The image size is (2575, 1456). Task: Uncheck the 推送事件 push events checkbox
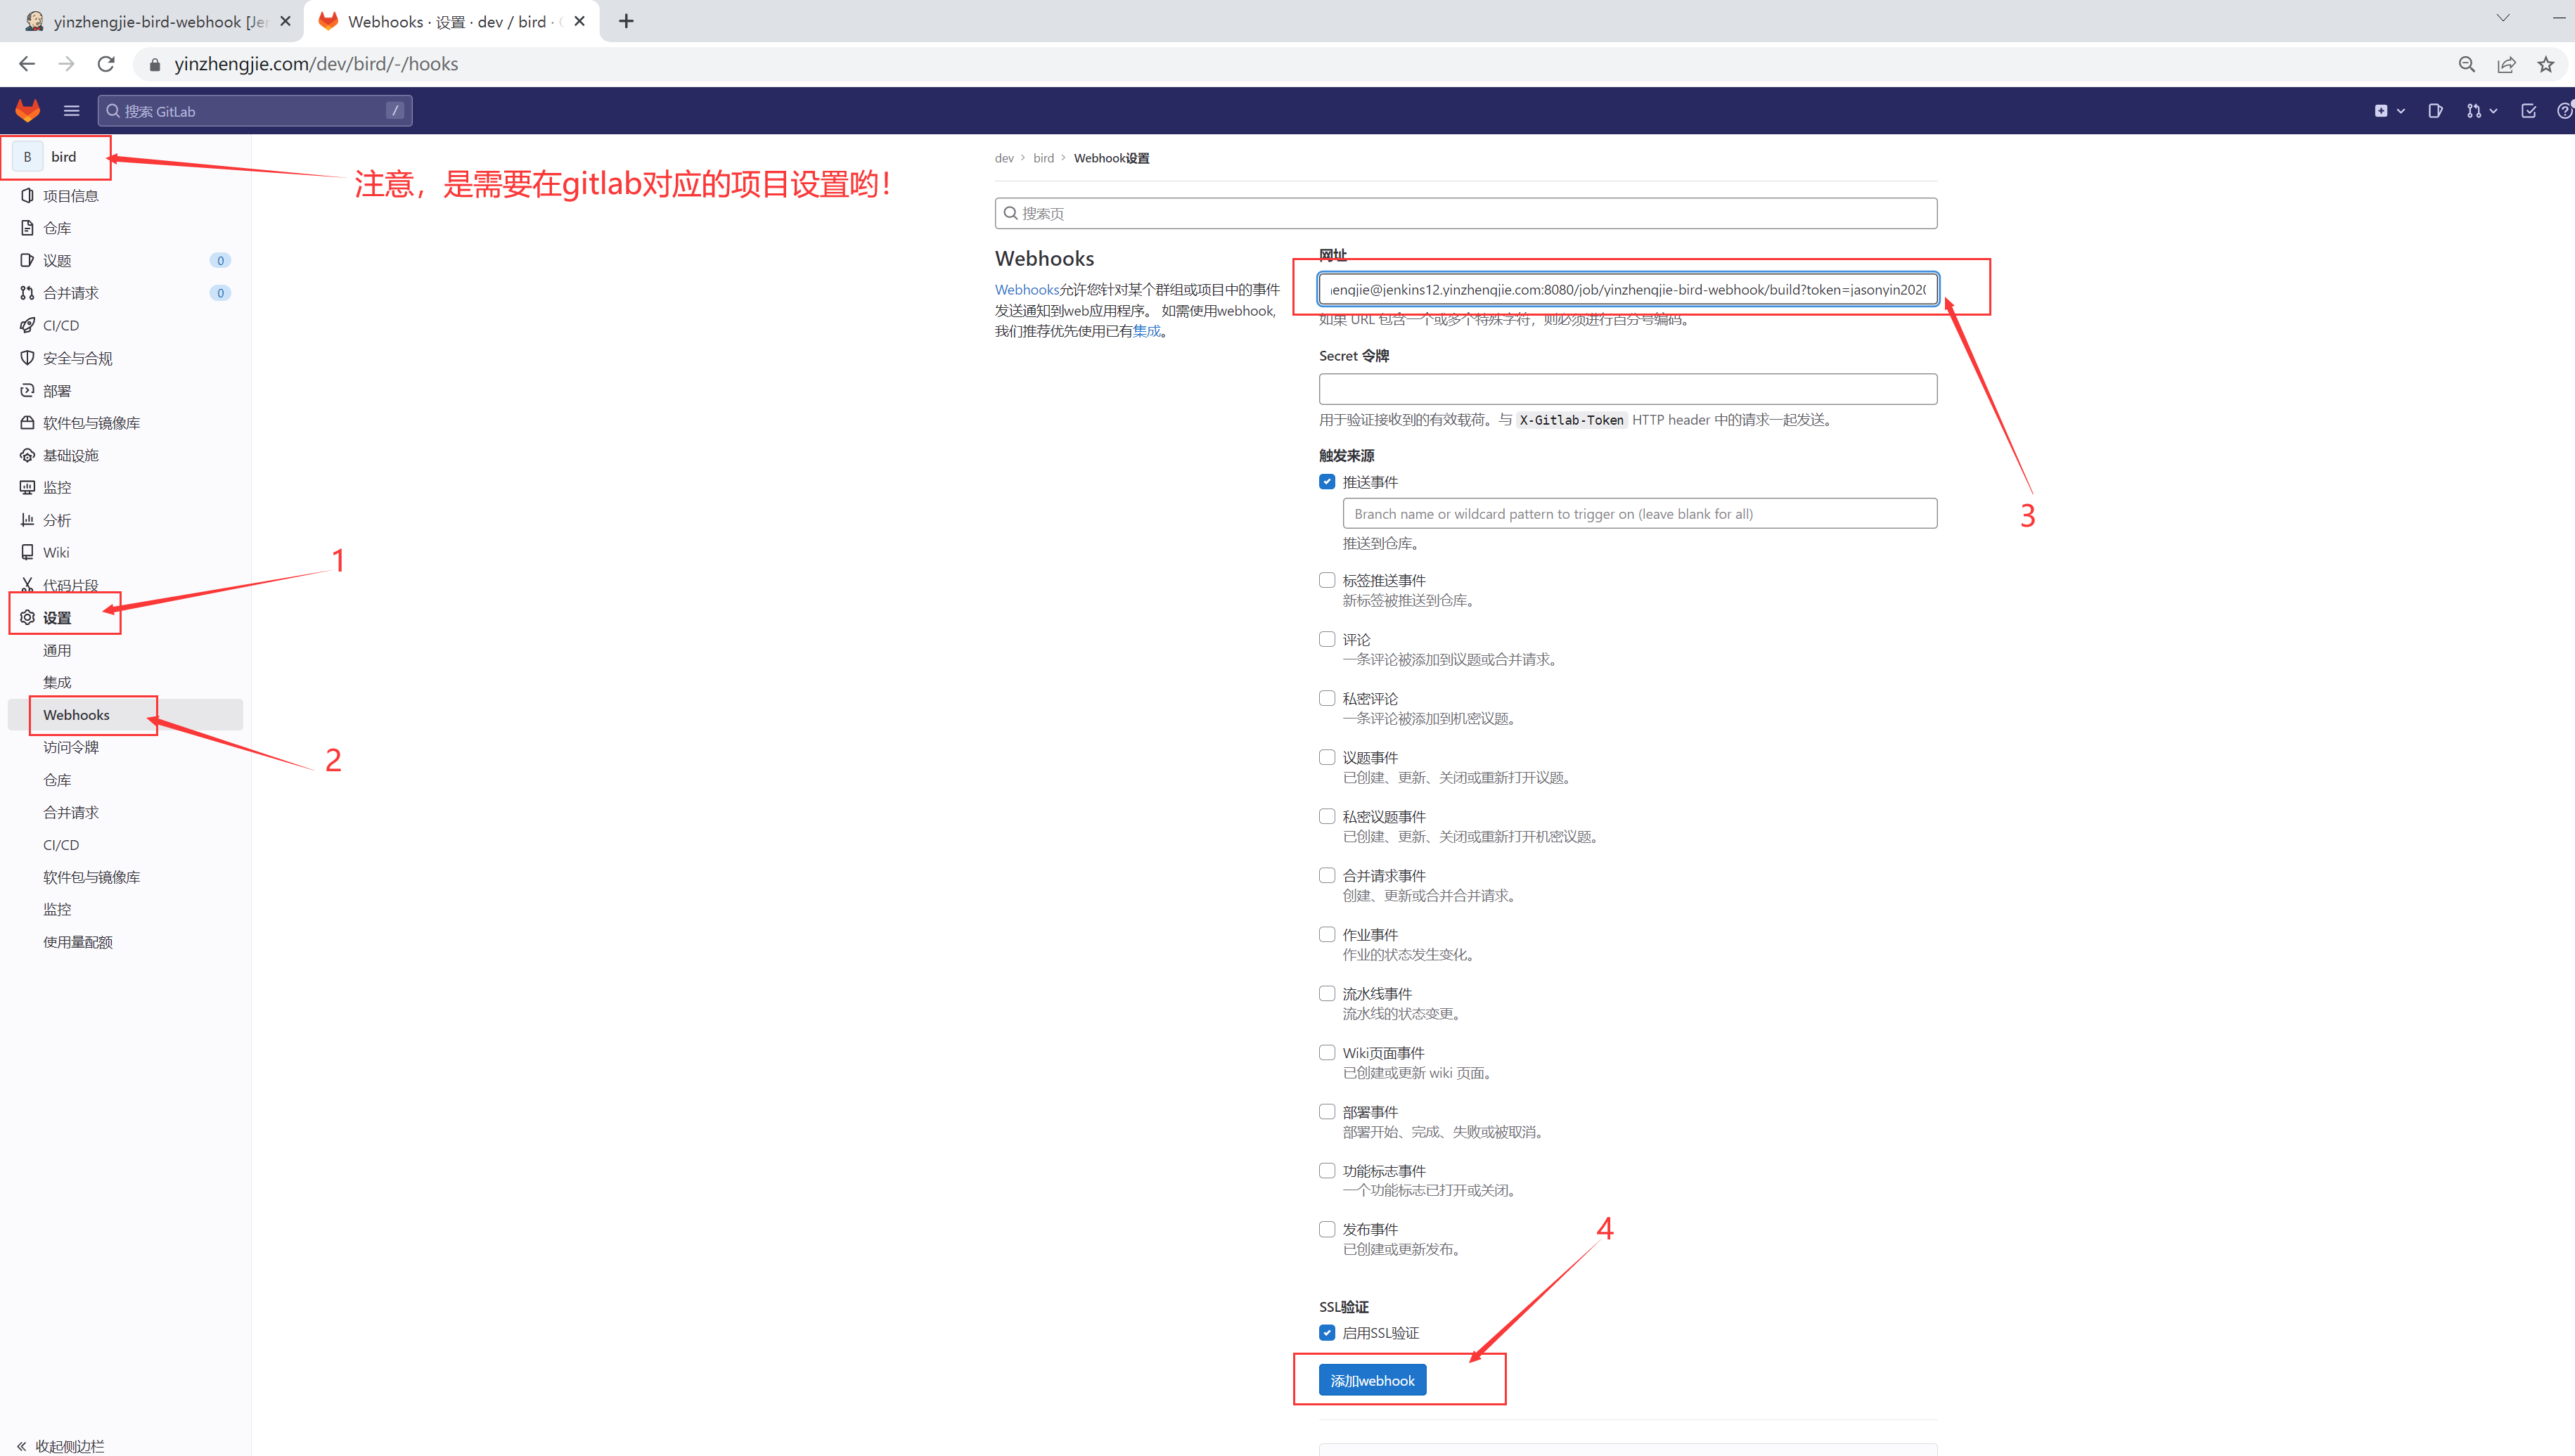click(x=1327, y=481)
